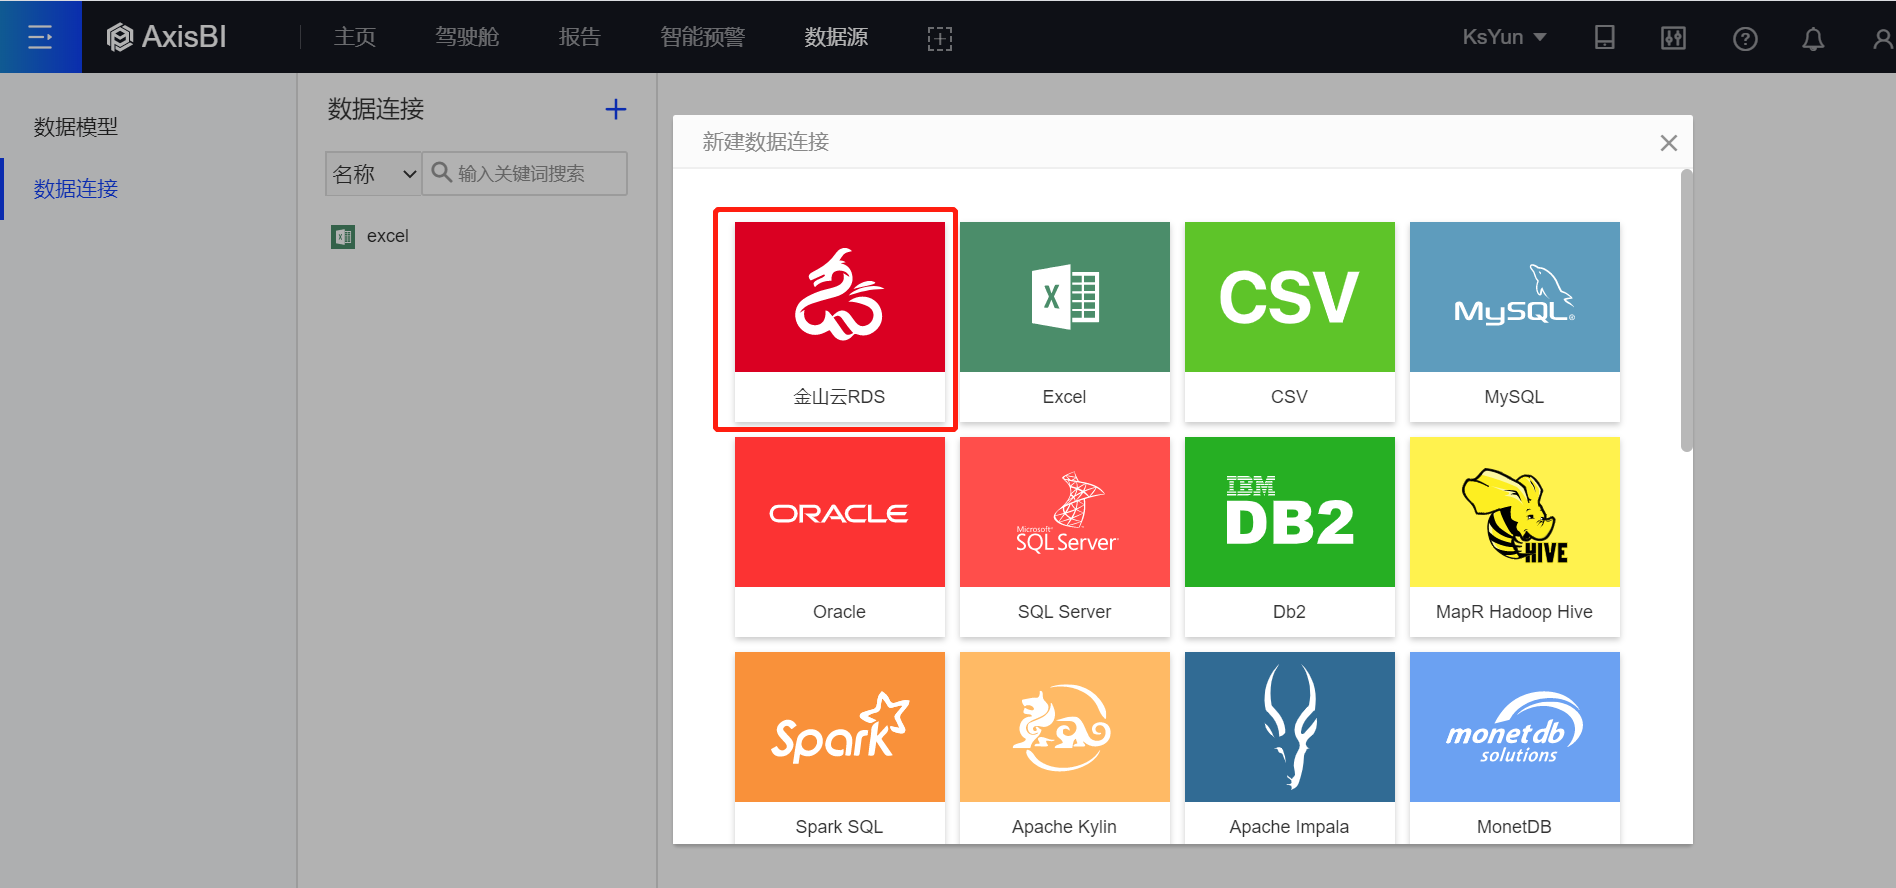Viewport: 1896px width, 888px height.
Task: Expand the KsYun account dropdown
Action: click(x=1504, y=37)
